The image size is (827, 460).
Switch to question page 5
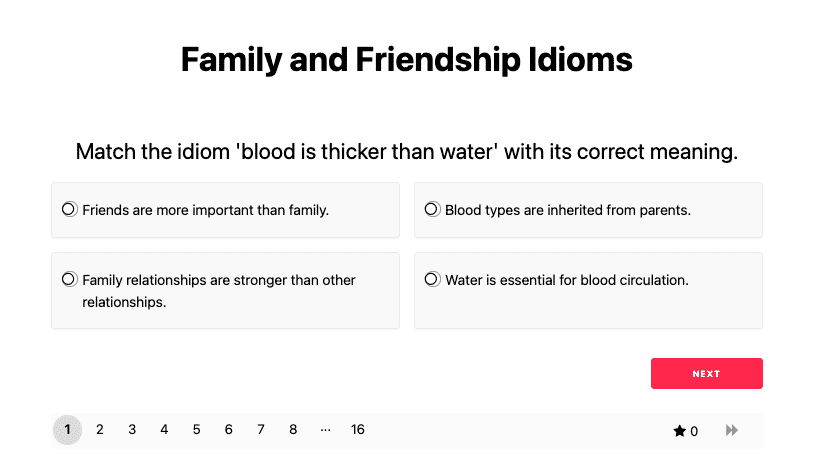pyautogui.click(x=196, y=430)
